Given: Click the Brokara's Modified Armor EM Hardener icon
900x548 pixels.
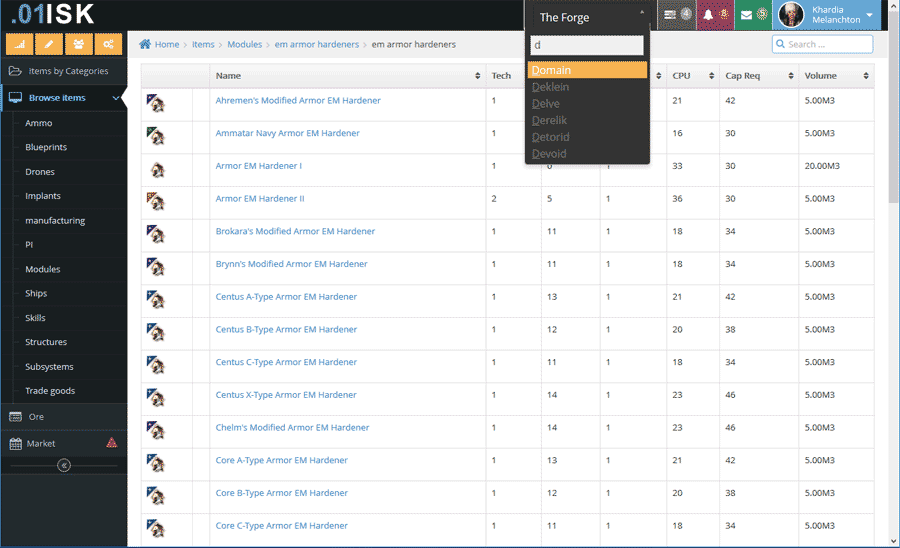Looking at the screenshot, I should [x=156, y=234].
